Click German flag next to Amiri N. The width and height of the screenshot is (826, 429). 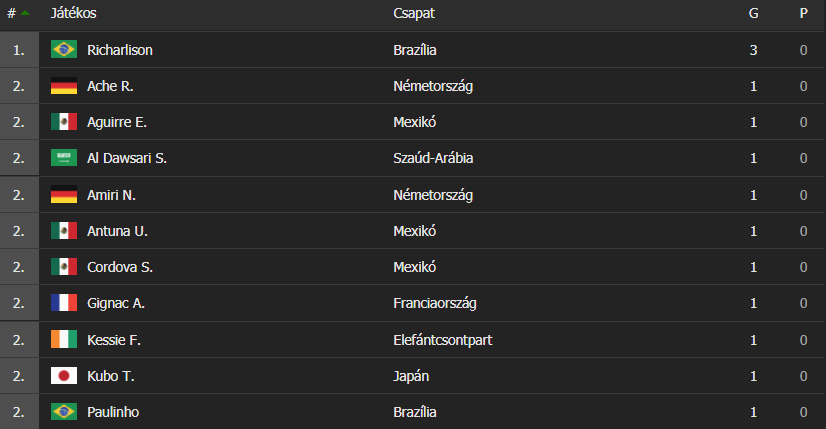[x=64, y=194]
